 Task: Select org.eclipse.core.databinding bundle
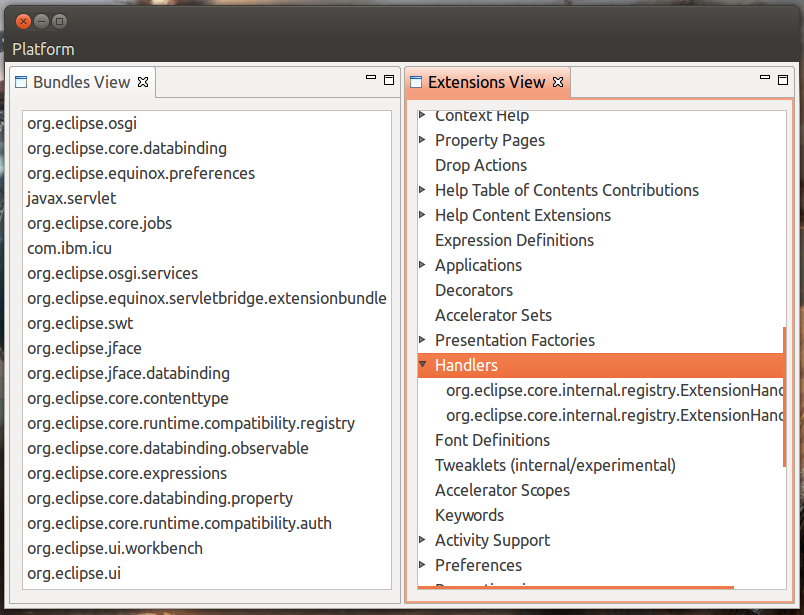[x=127, y=148]
